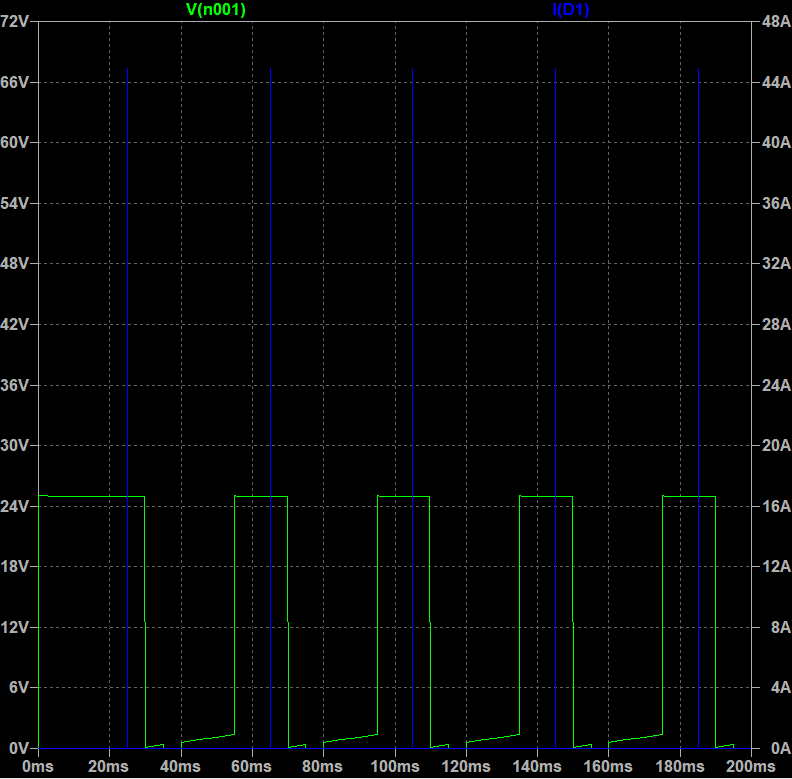Image resolution: width=792 pixels, height=779 pixels.
Task: Click the 24V voltage axis label
Action: [x=15, y=506]
